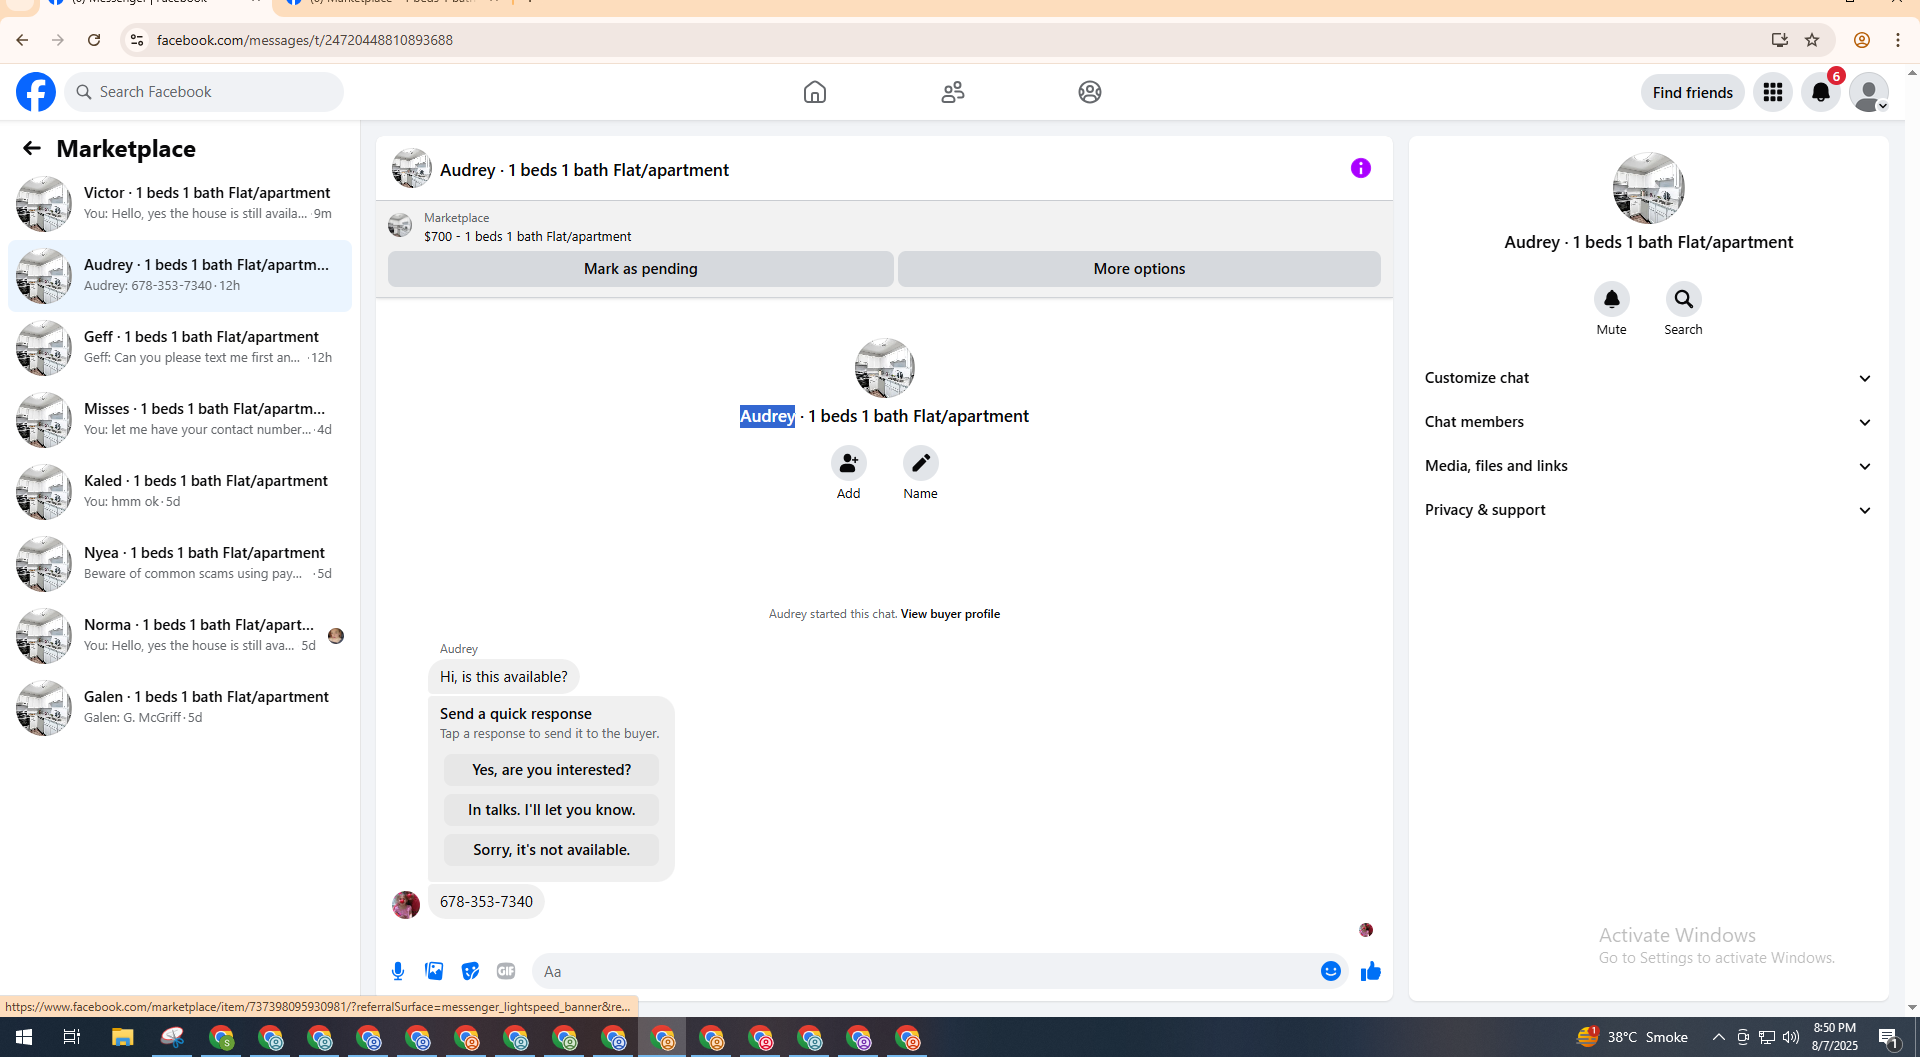Focus the Aa message input box
The height and width of the screenshot is (1057, 1920).
[925, 971]
